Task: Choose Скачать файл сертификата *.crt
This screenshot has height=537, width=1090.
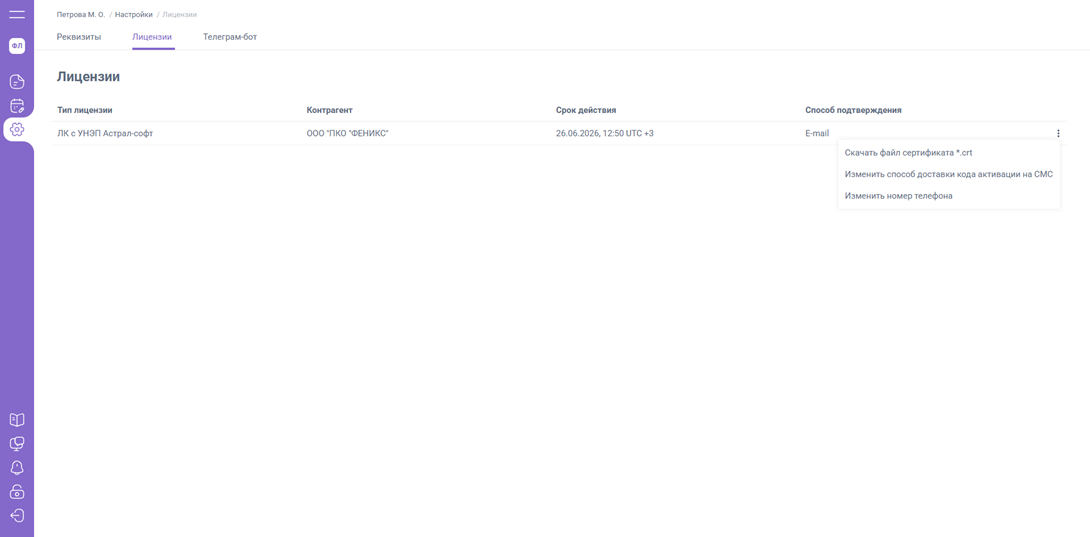Action: click(908, 153)
